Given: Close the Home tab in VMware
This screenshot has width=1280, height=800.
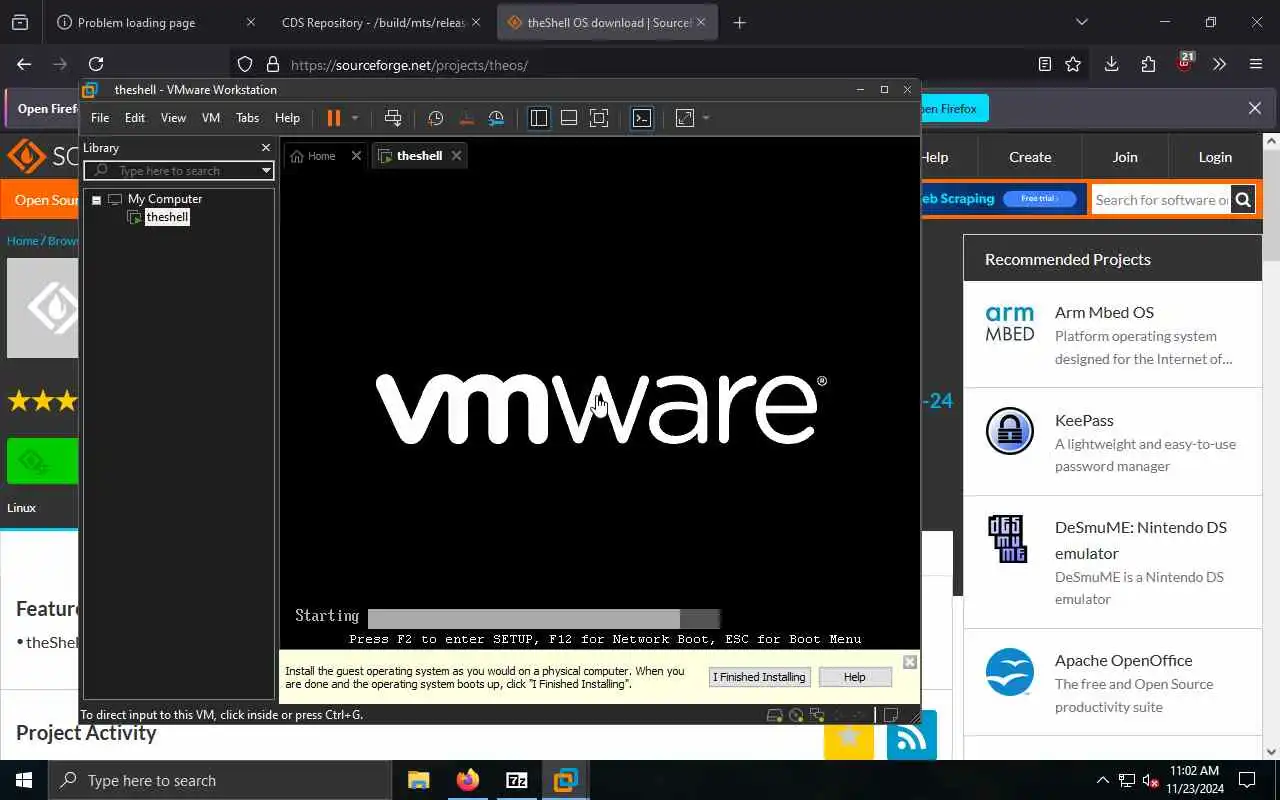Looking at the screenshot, I should point(356,156).
